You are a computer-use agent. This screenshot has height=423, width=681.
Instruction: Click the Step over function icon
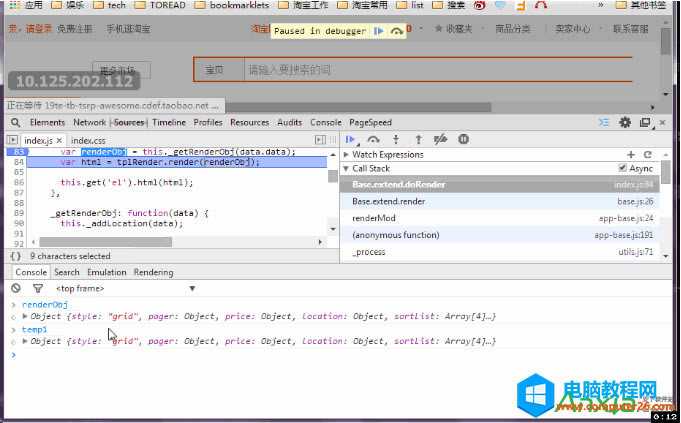(x=374, y=139)
